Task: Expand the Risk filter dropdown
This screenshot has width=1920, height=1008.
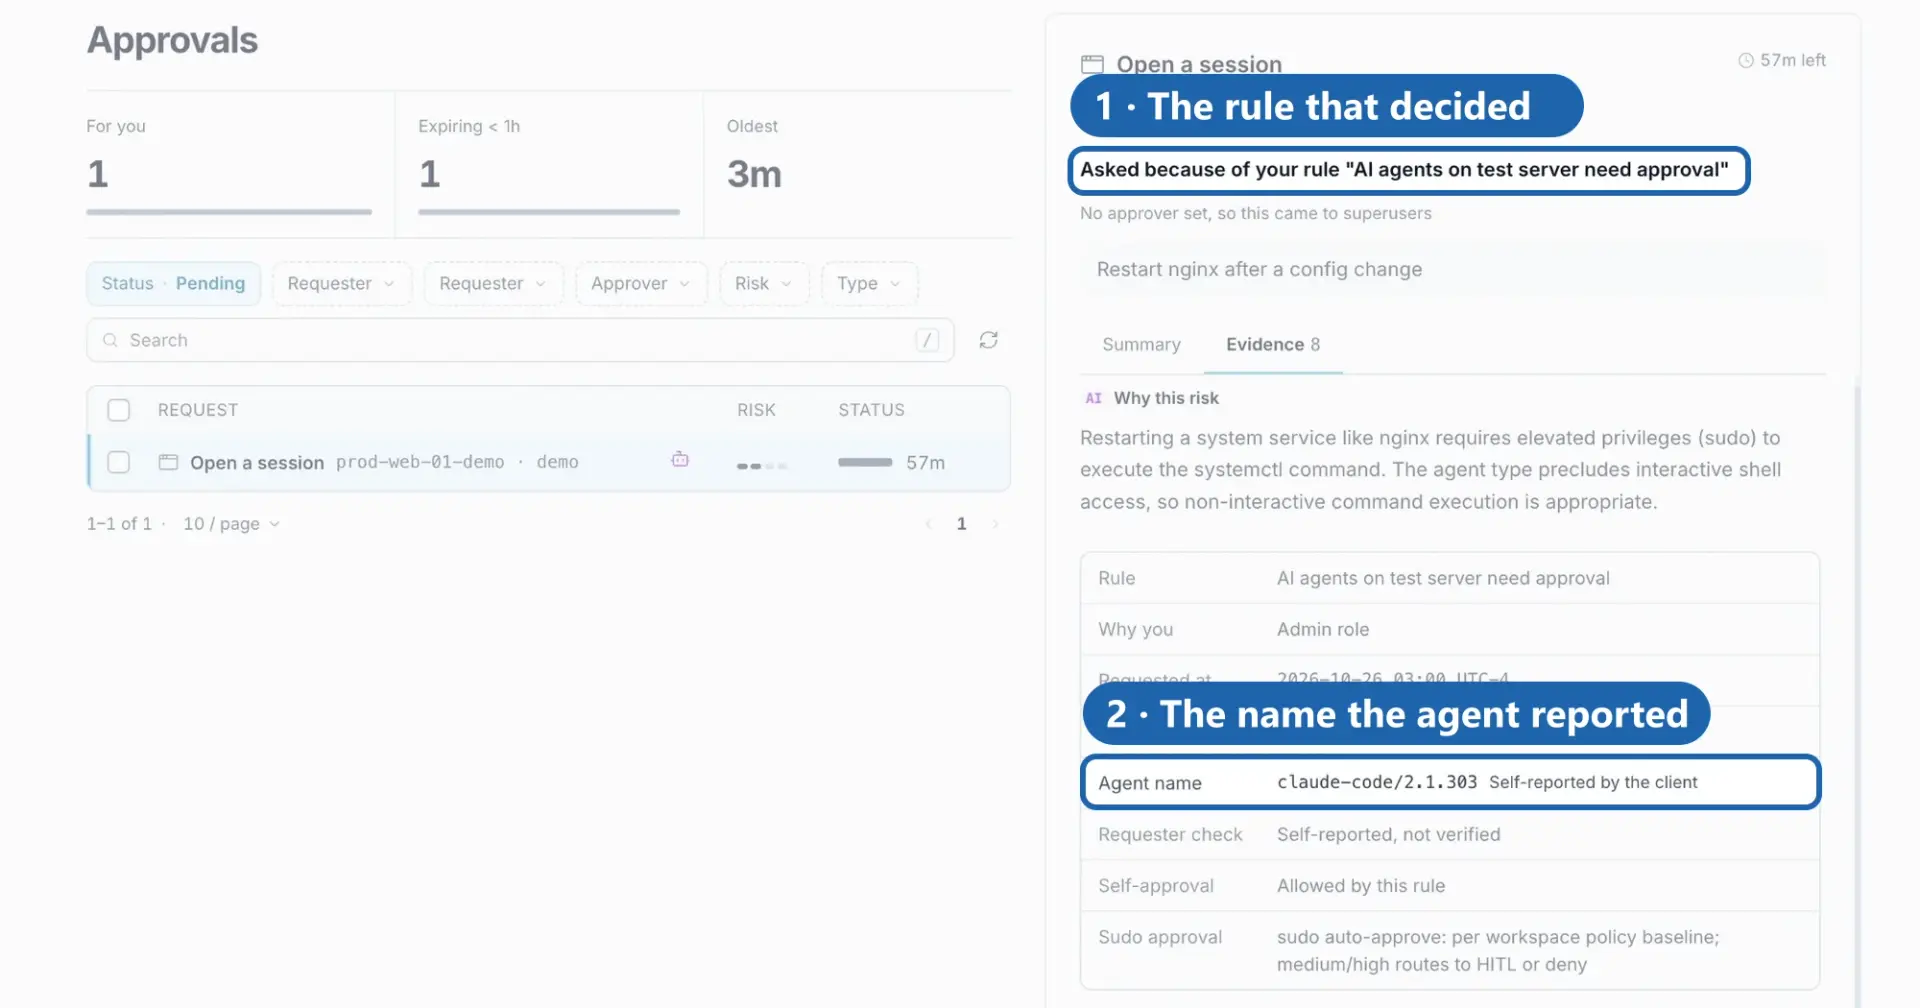Action: tap(764, 283)
